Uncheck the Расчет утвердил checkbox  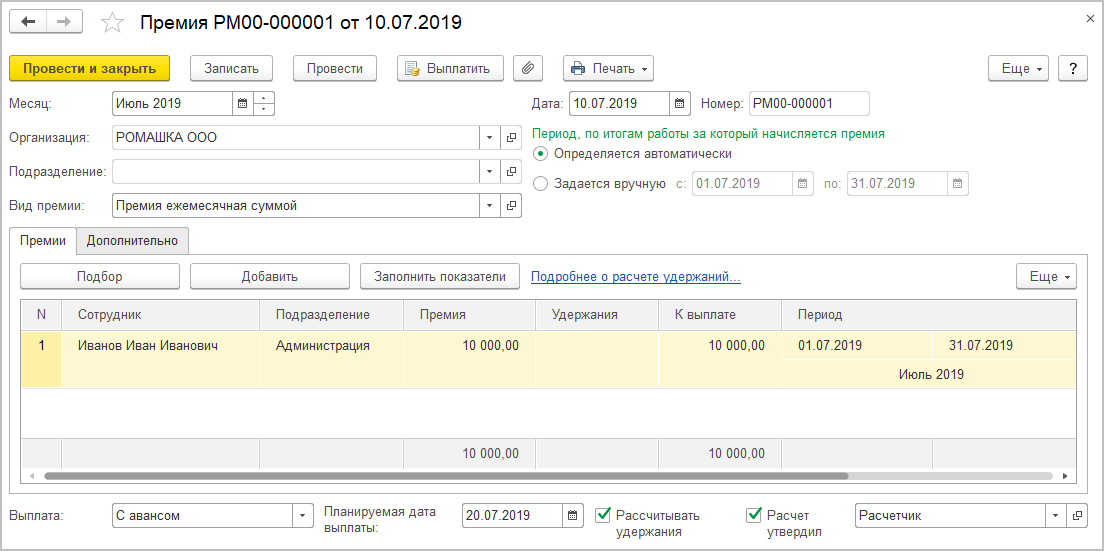pyautogui.click(x=754, y=515)
